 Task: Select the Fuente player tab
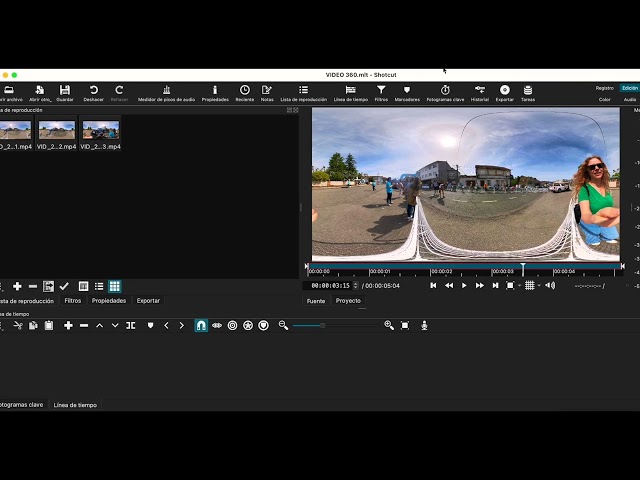tap(316, 301)
